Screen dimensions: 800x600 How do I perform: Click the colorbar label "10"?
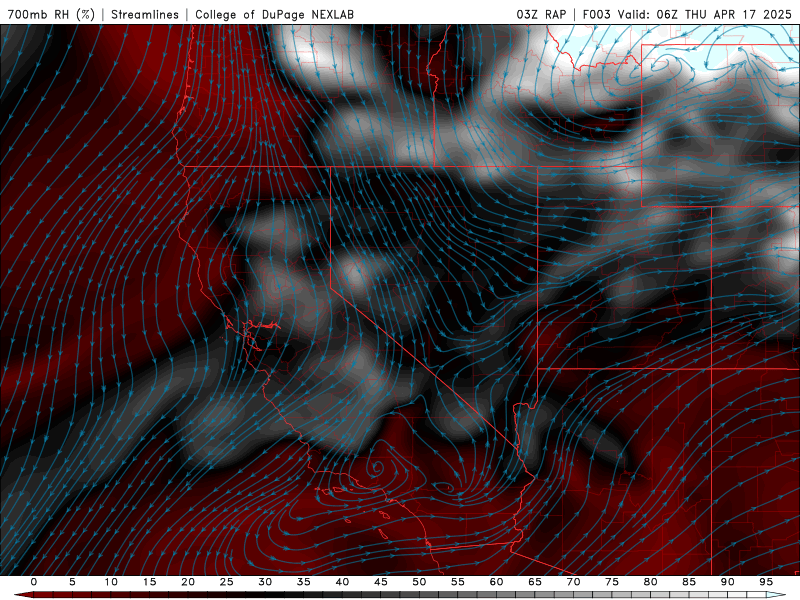click(x=111, y=582)
